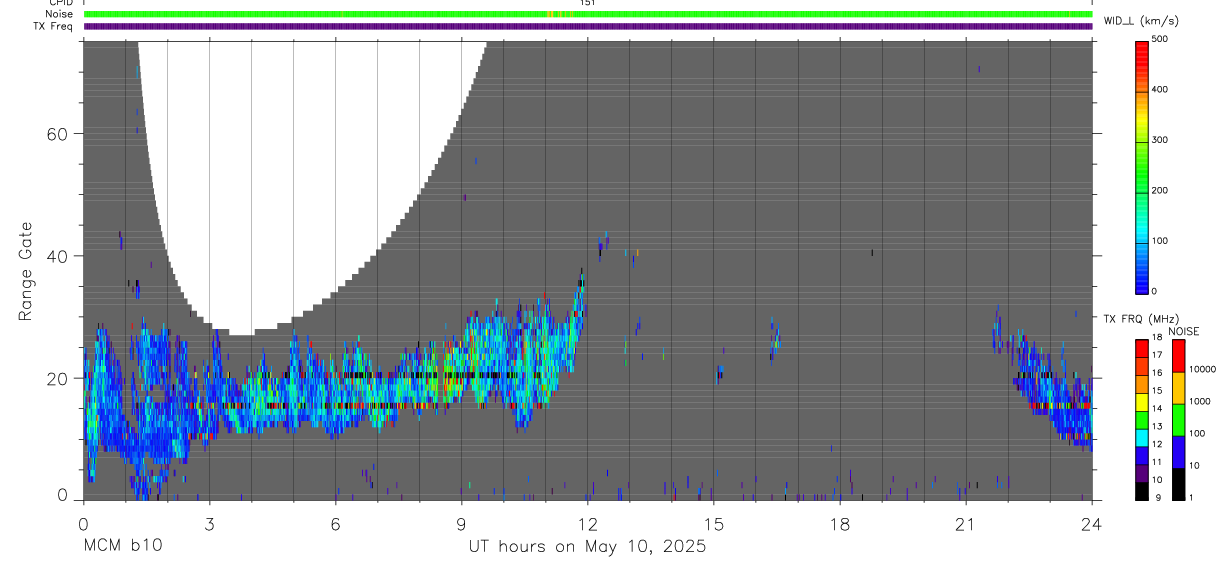
Task: Click the red 10000 block in NOISE legend
Action: pos(1178,356)
